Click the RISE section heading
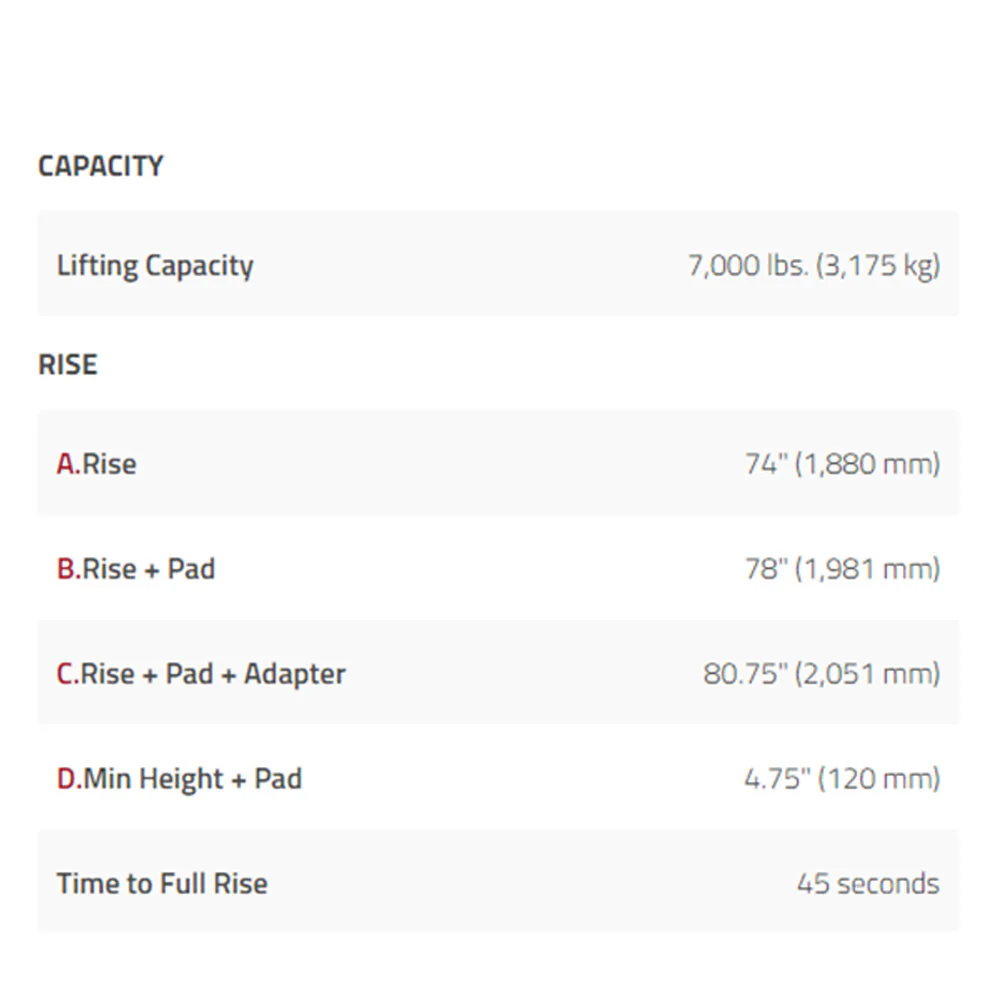 68,365
